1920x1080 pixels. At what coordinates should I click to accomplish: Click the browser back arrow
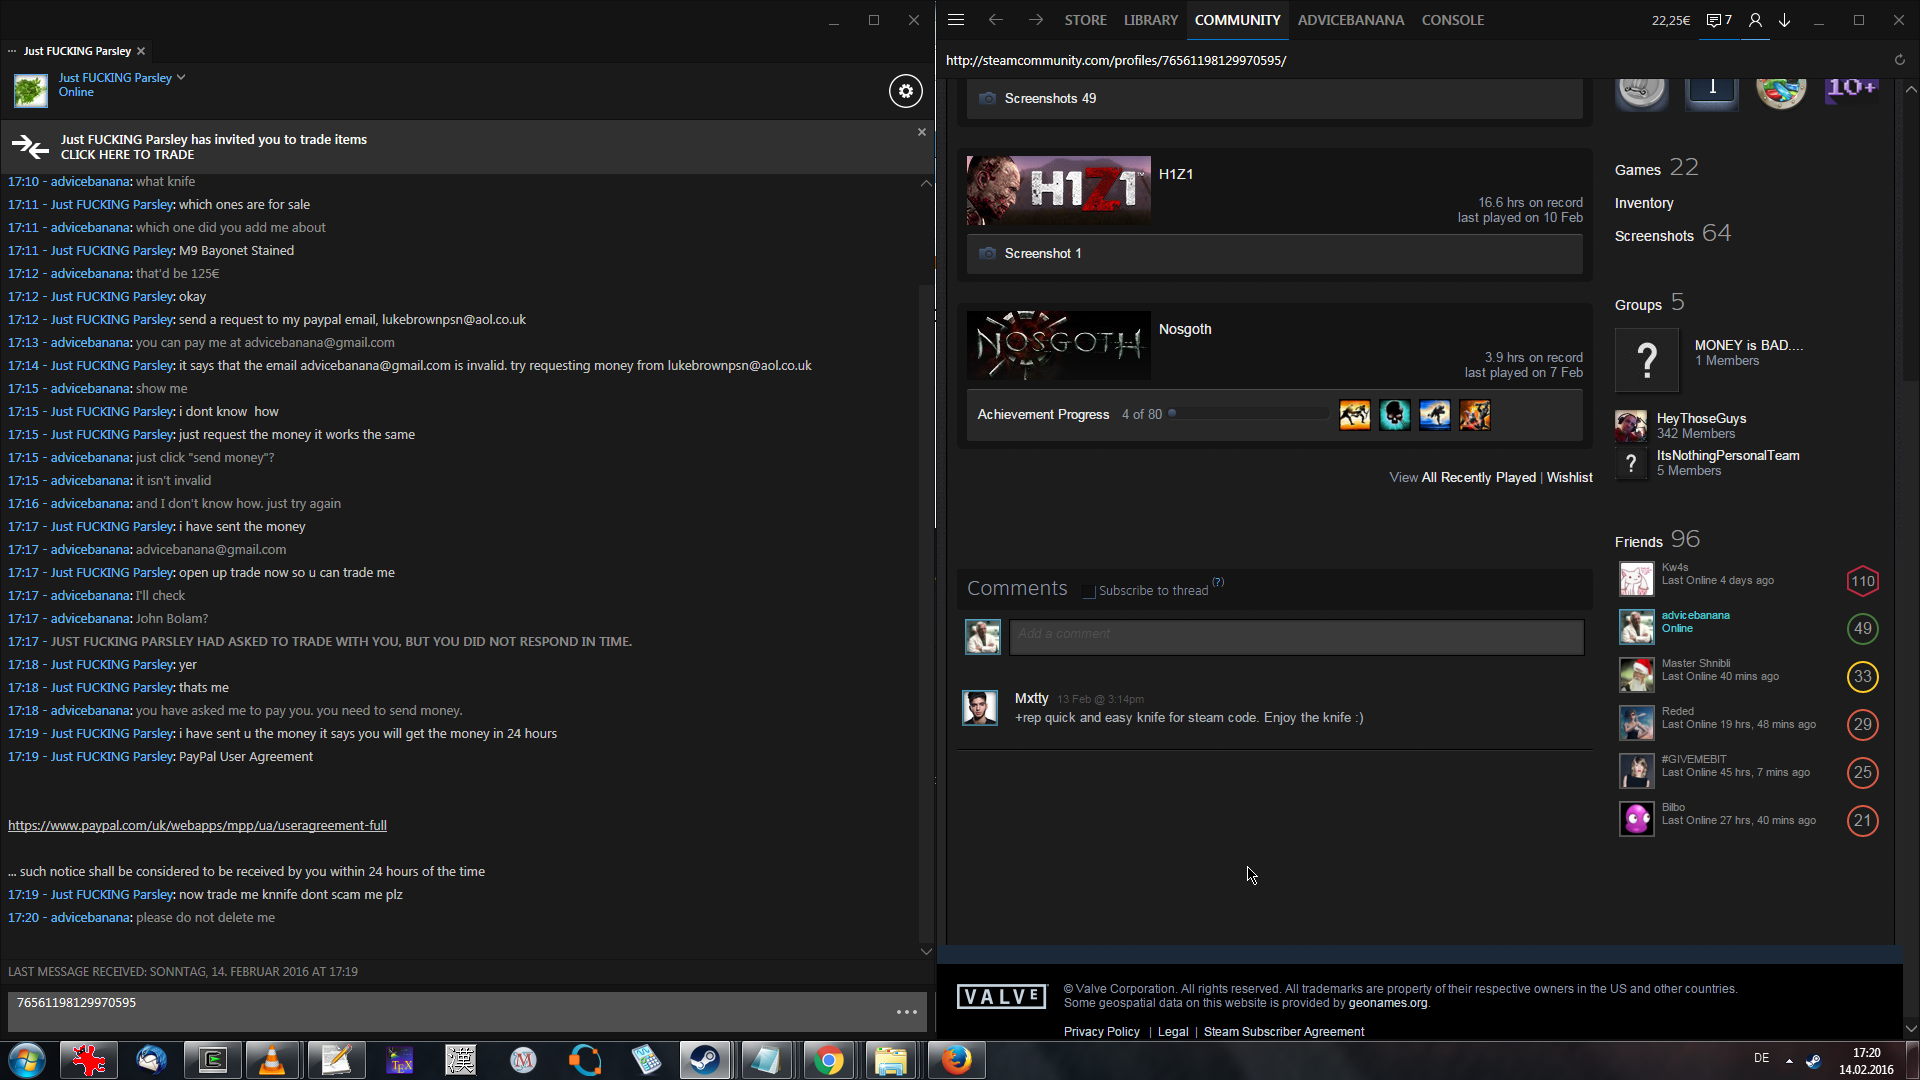(995, 20)
